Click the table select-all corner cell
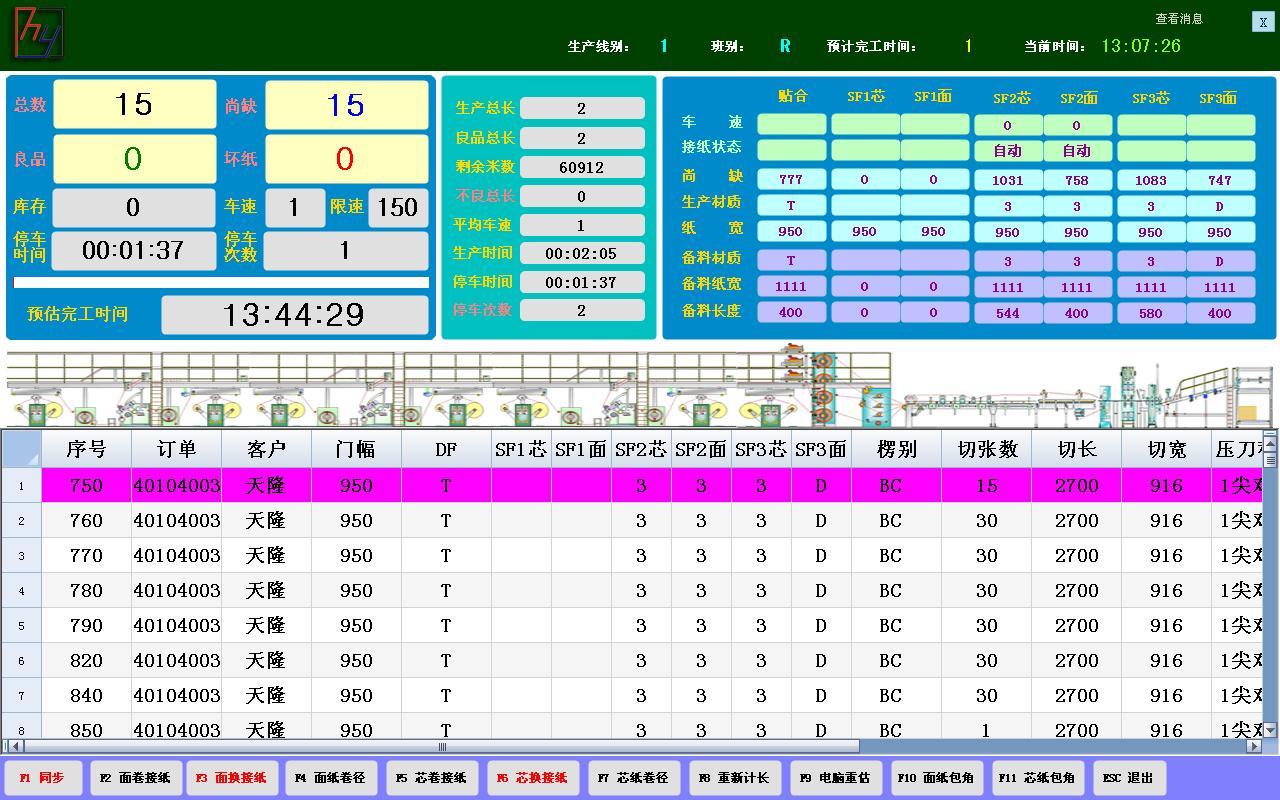This screenshot has width=1280, height=800. pyautogui.click(x=21, y=450)
